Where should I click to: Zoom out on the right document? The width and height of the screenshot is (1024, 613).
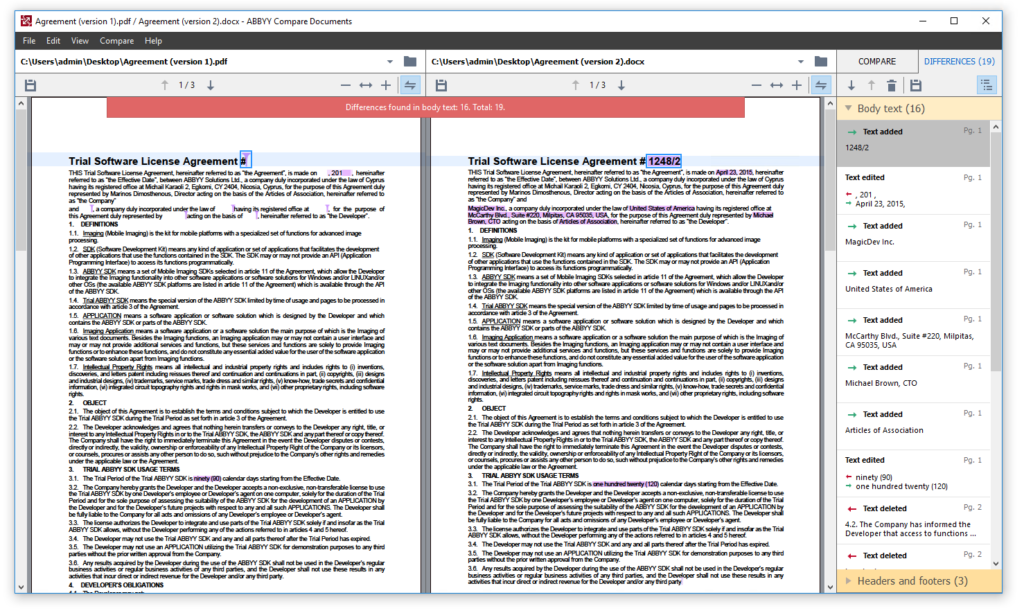point(756,86)
